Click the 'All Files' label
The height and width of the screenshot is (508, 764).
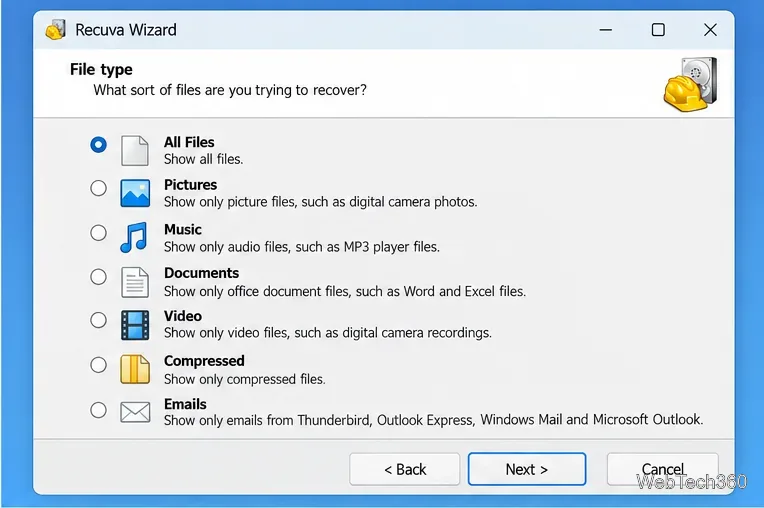pyautogui.click(x=189, y=142)
